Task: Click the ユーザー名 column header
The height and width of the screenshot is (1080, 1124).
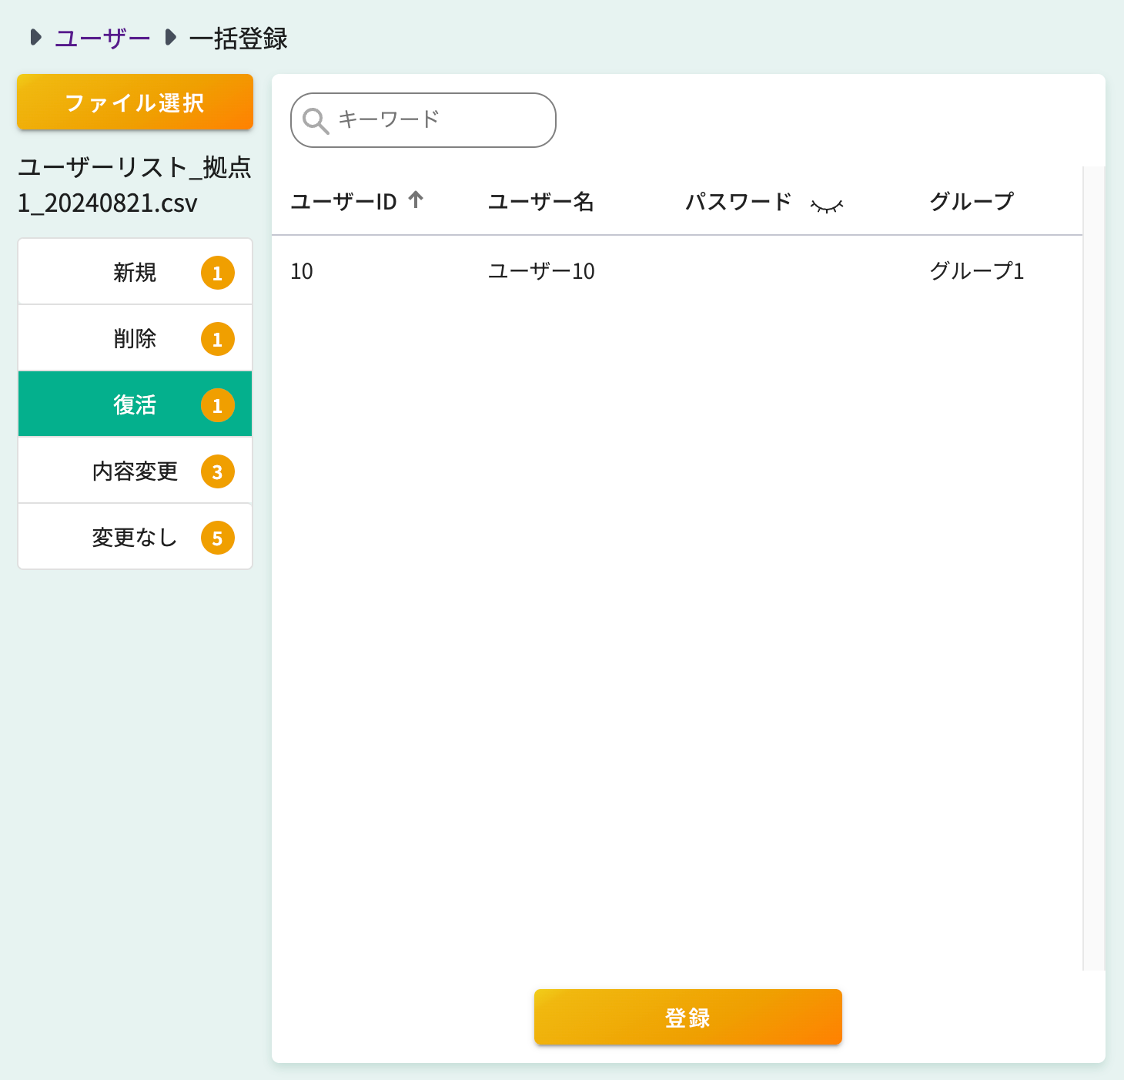Action: (540, 201)
